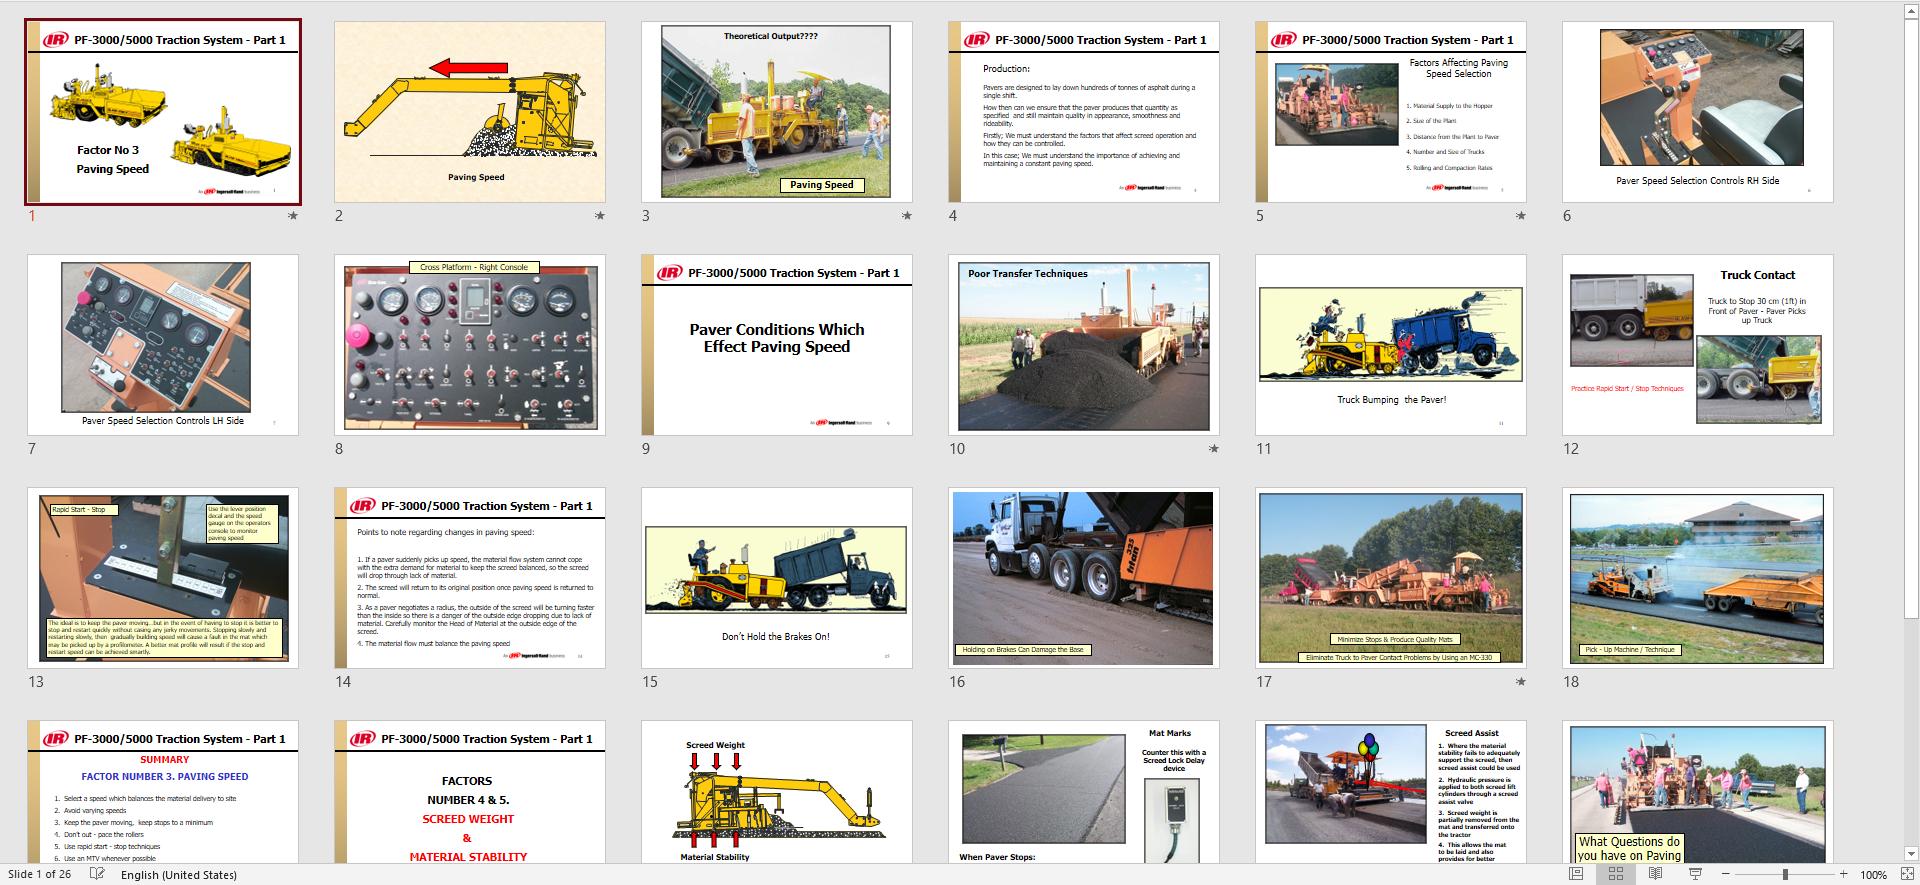The width and height of the screenshot is (1920, 885).
Task: Click the 100% zoom level
Action: [1873, 875]
